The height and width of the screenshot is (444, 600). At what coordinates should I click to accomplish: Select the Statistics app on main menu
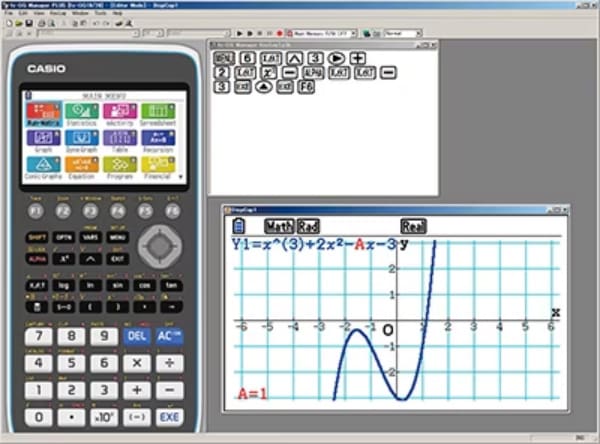(81, 114)
